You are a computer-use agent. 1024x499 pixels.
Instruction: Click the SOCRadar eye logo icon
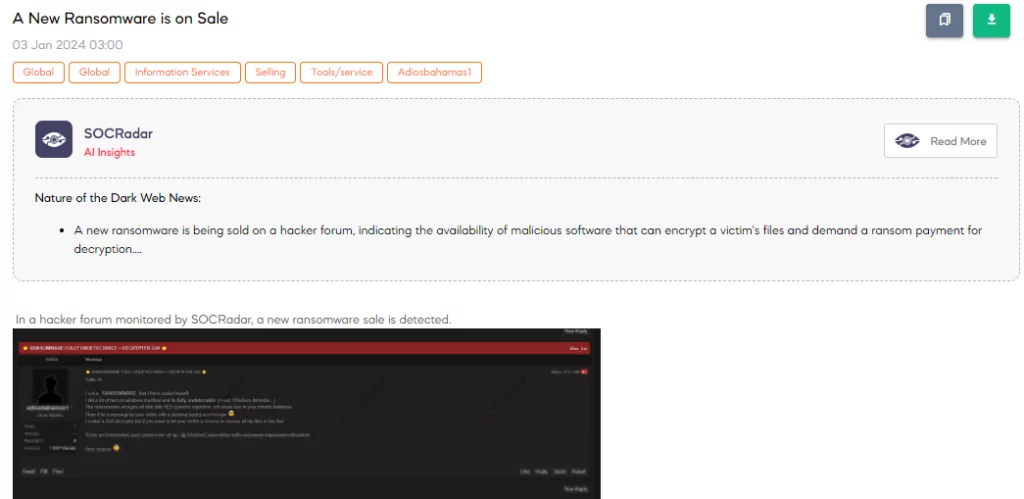[x=54, y=139]
